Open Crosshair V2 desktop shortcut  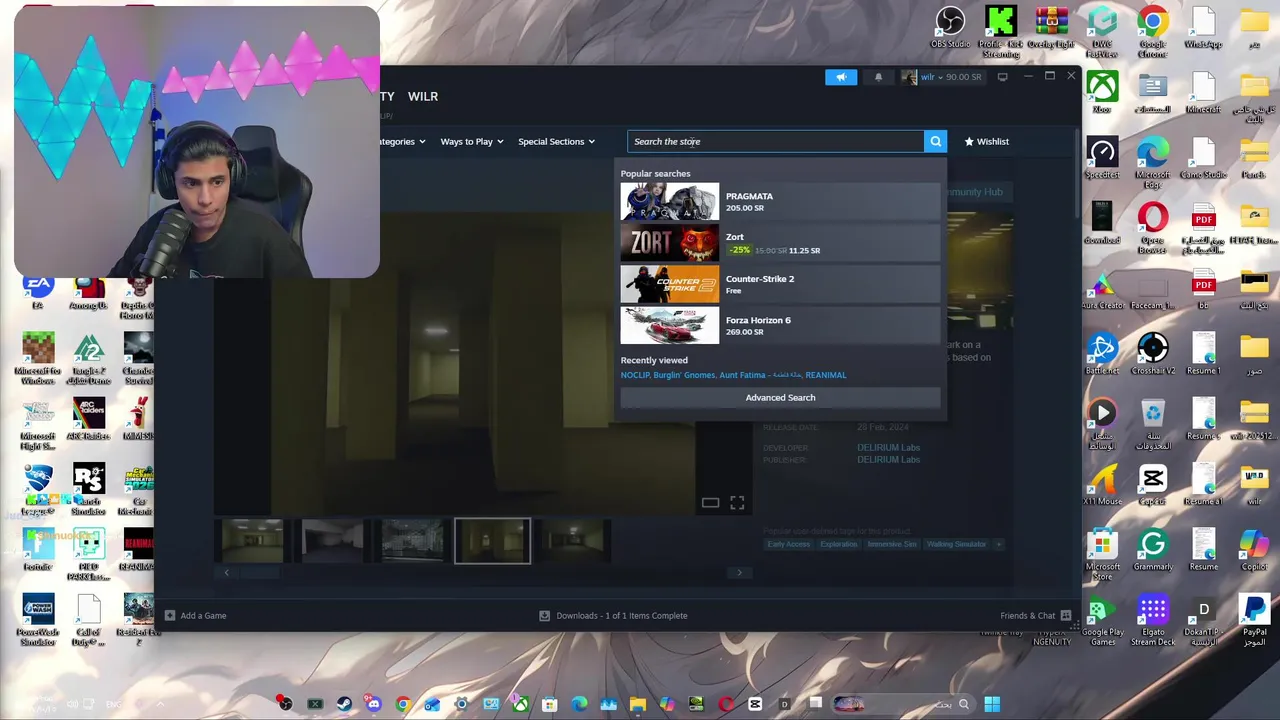1152,355
